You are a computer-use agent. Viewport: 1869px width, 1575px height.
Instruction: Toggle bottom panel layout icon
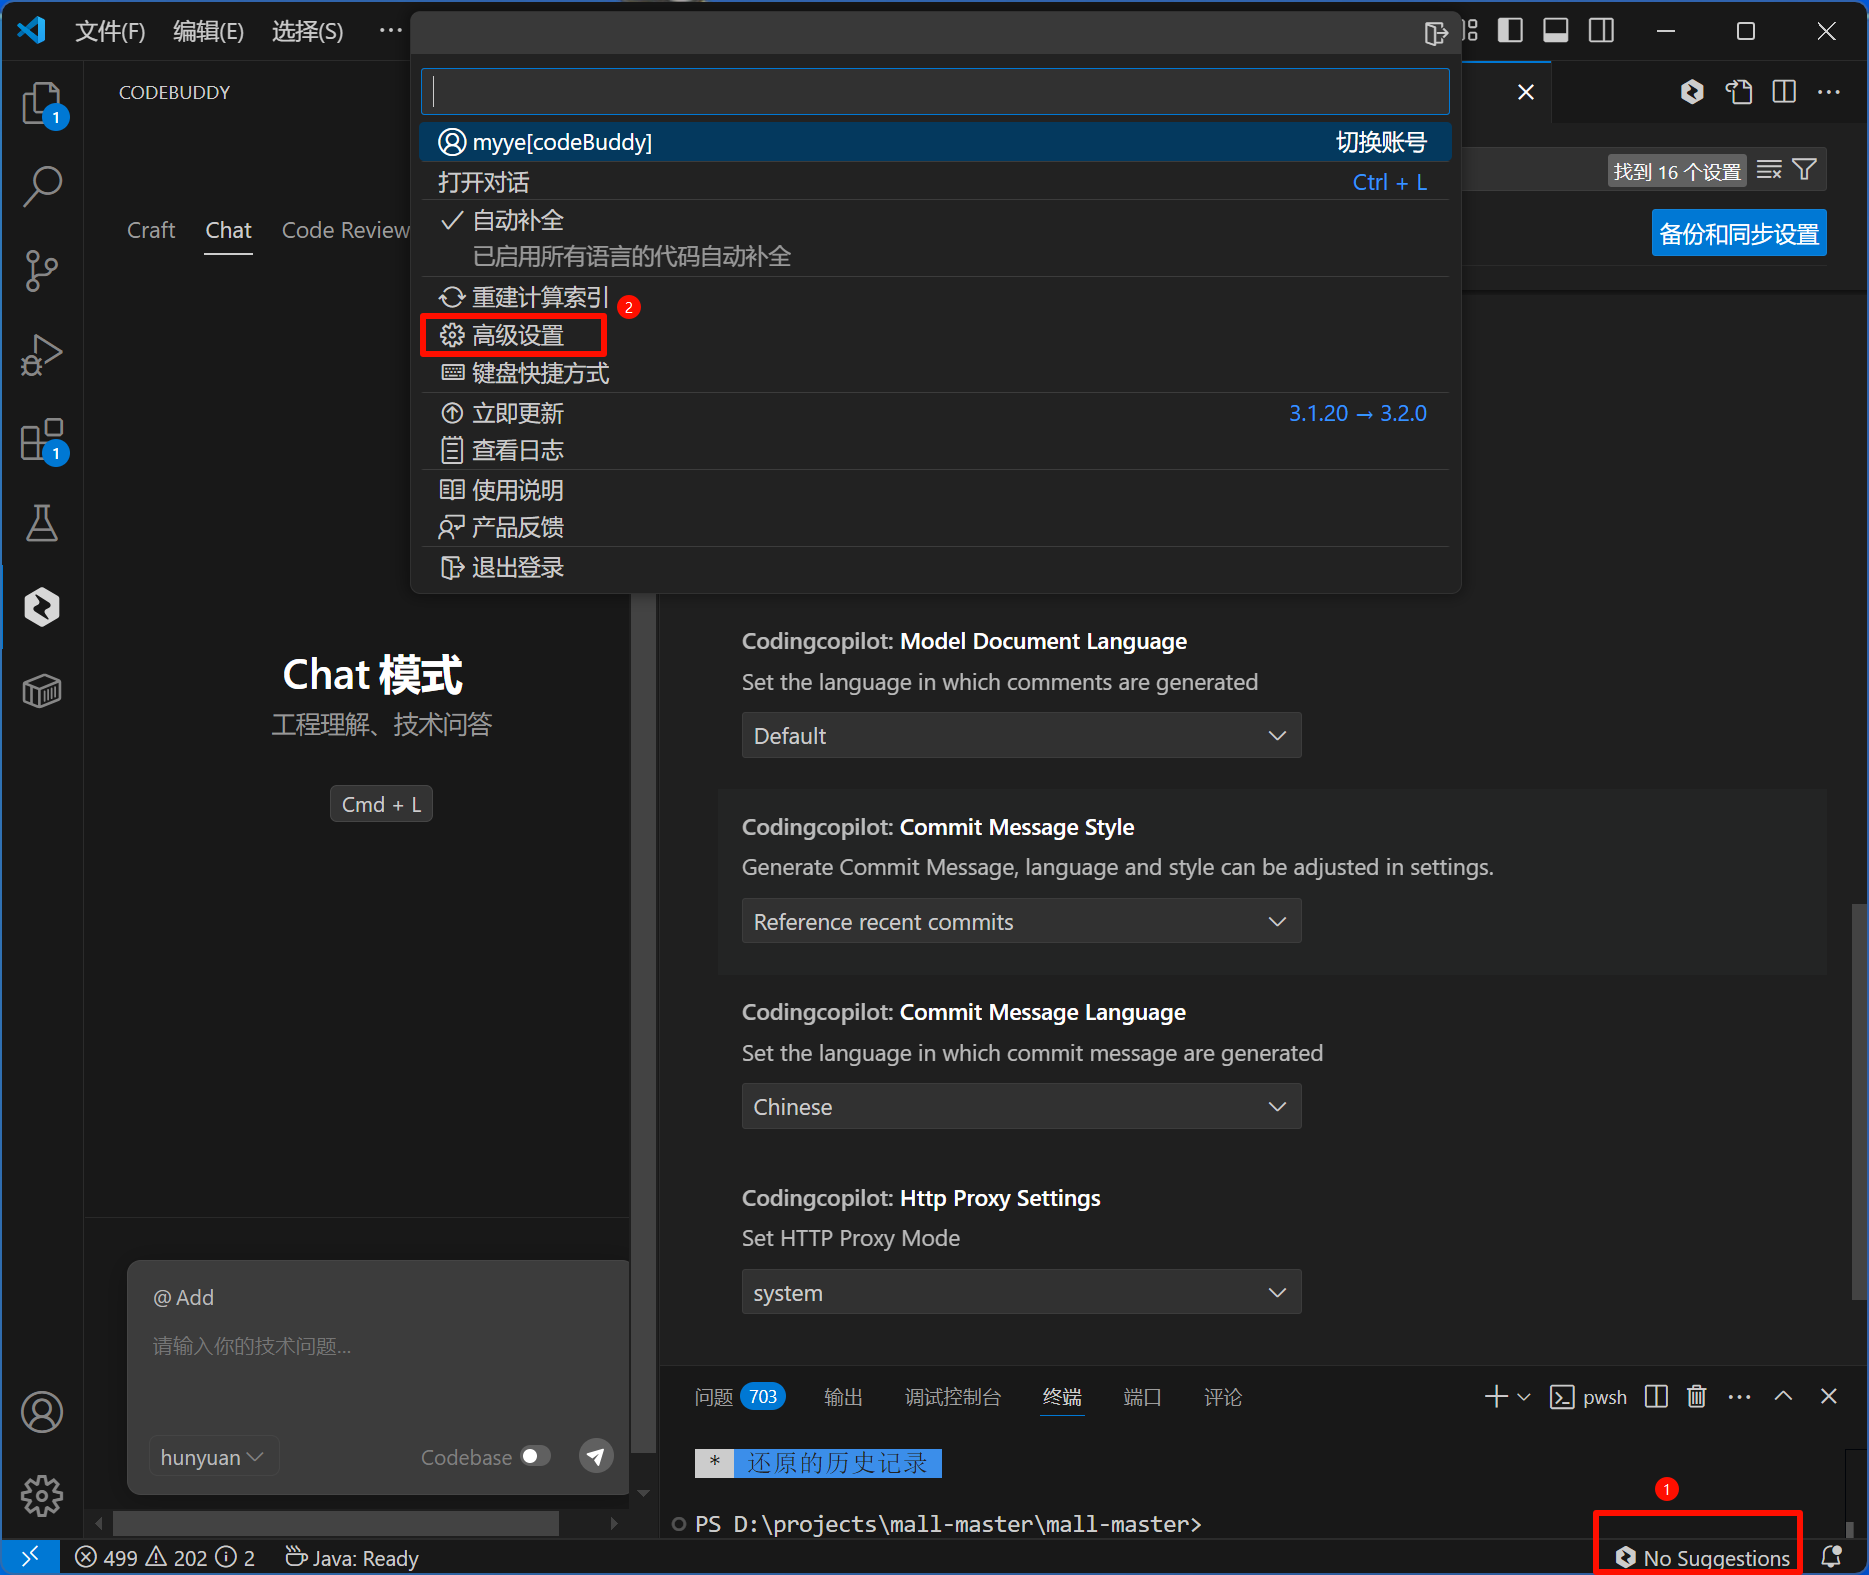tap(1556, 31)
